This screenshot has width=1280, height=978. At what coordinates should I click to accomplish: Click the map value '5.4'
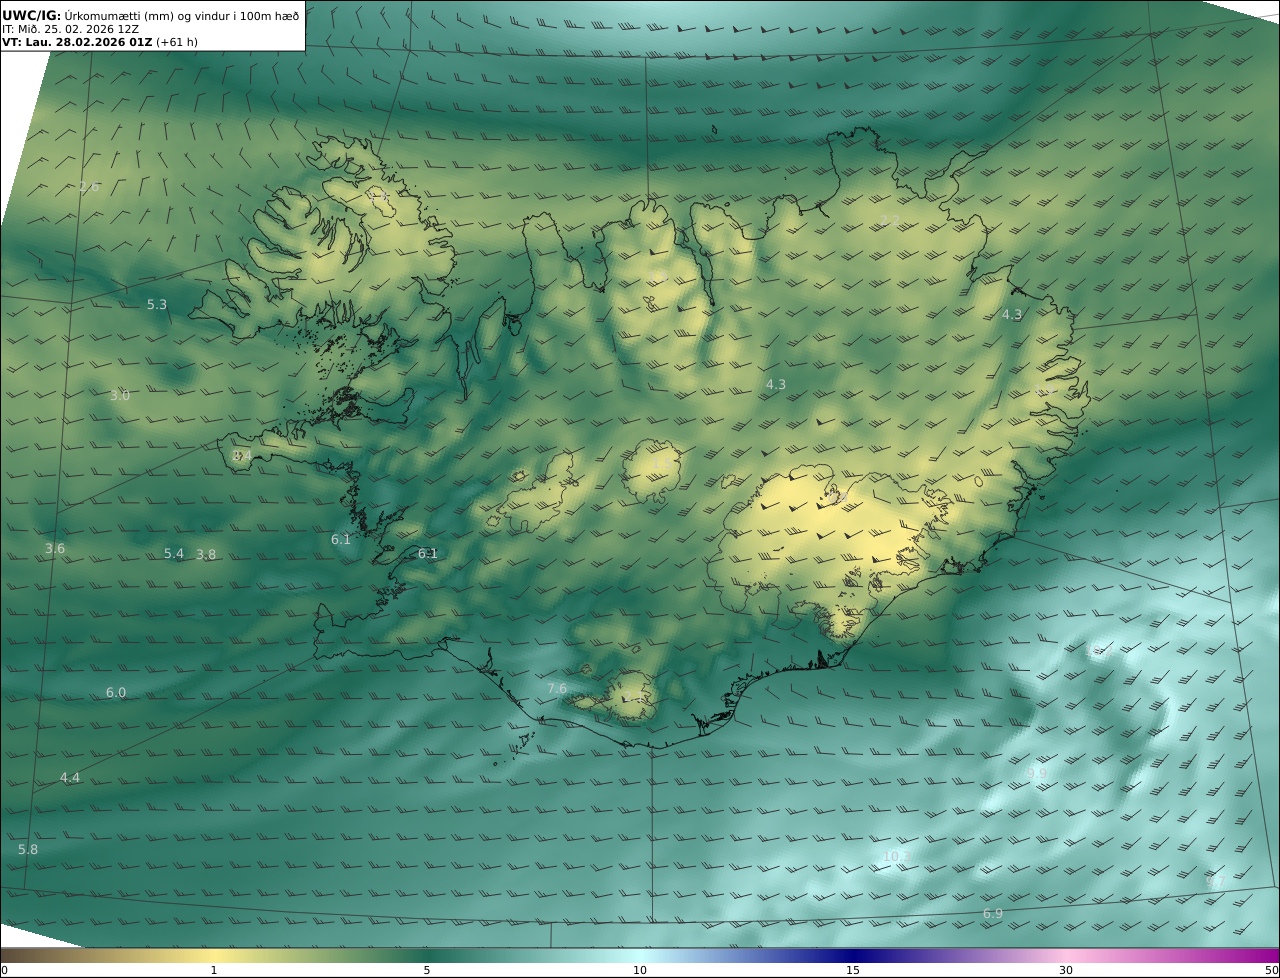pyautogui.click(x=174, y=553)
